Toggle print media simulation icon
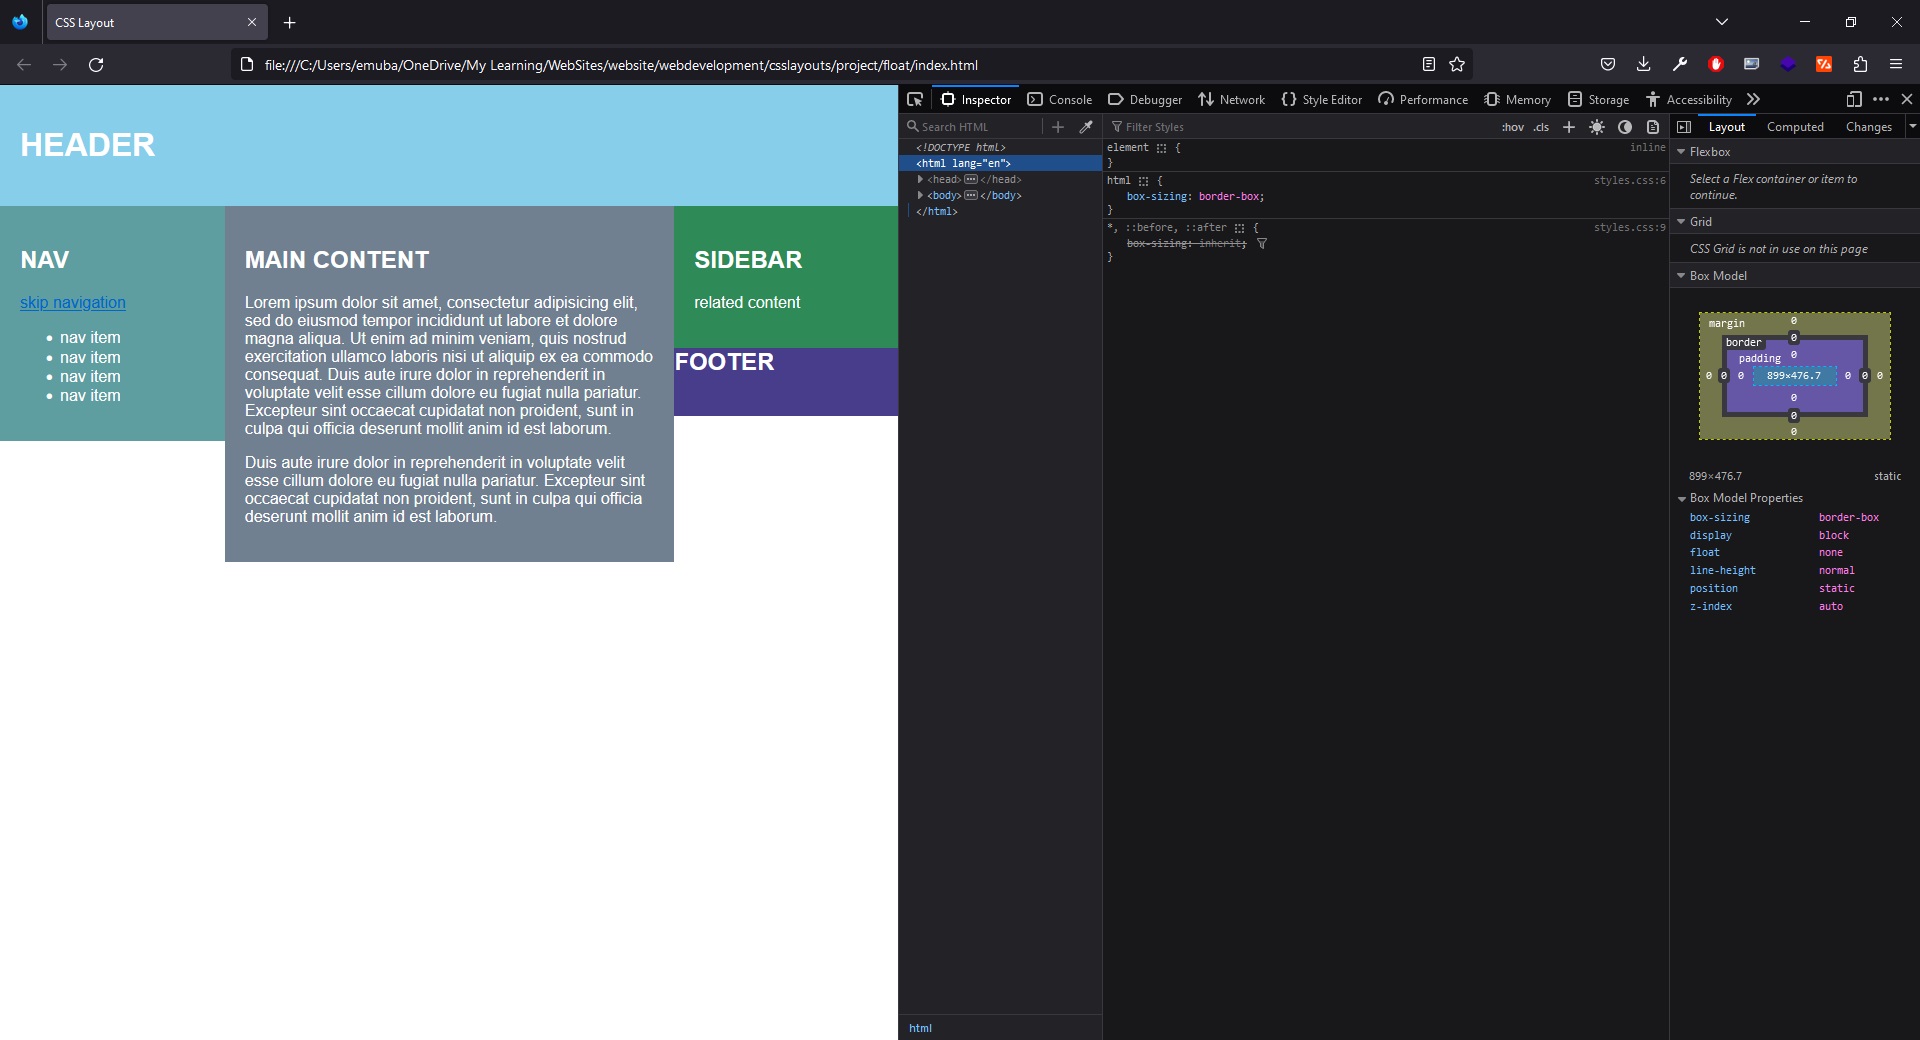This screenshot has width=1920, height=1040. point(1653,127)
